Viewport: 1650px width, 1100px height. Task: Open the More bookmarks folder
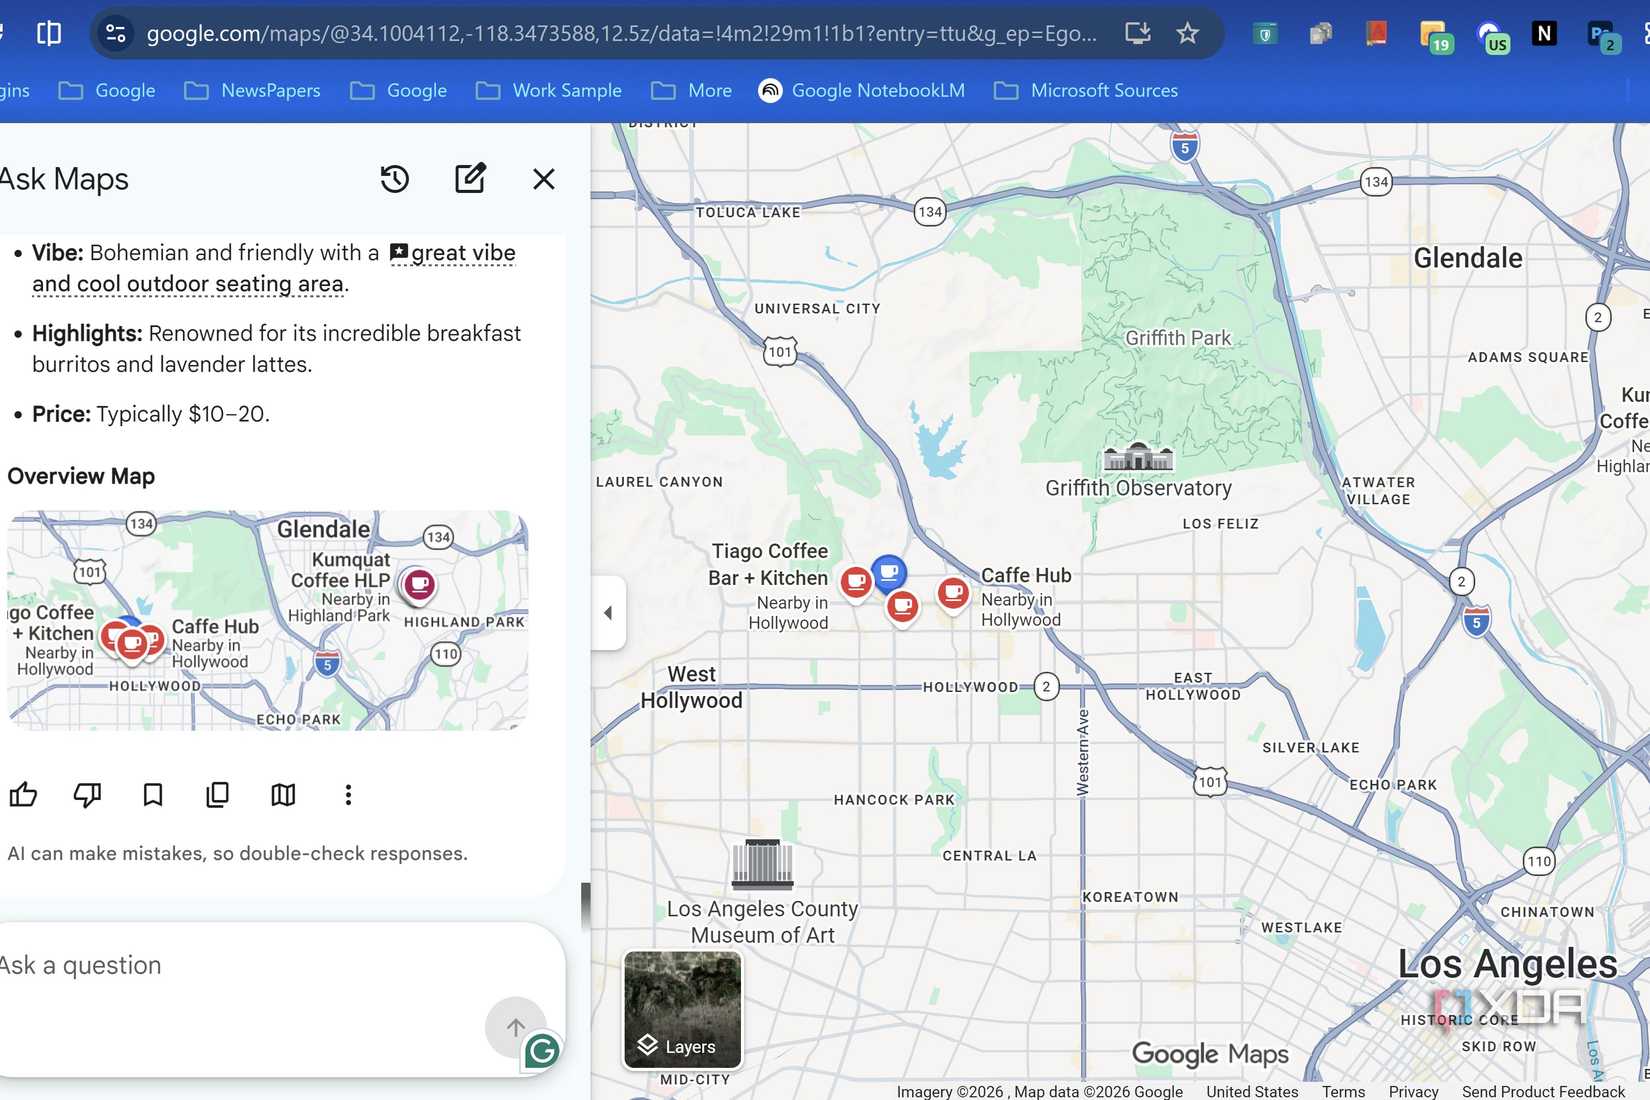coord(691,90)
